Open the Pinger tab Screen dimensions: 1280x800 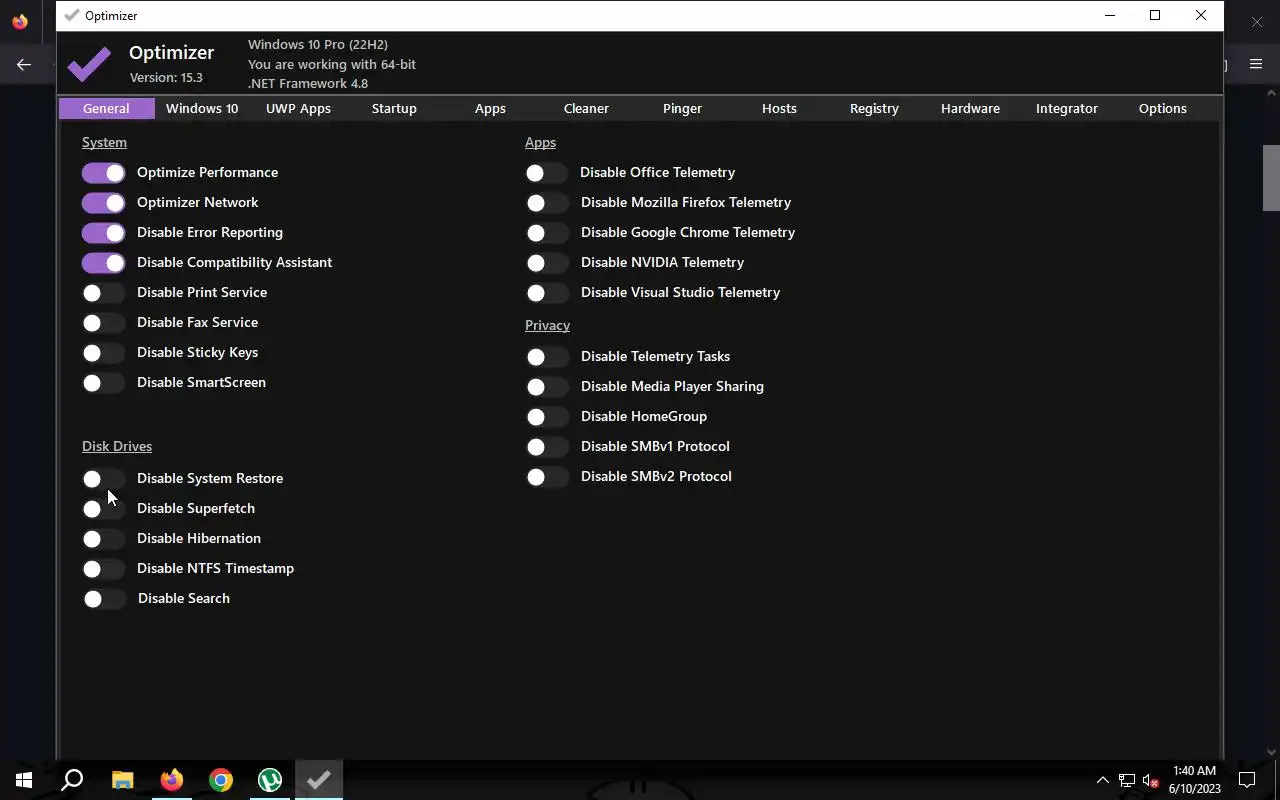coord(682,108)
